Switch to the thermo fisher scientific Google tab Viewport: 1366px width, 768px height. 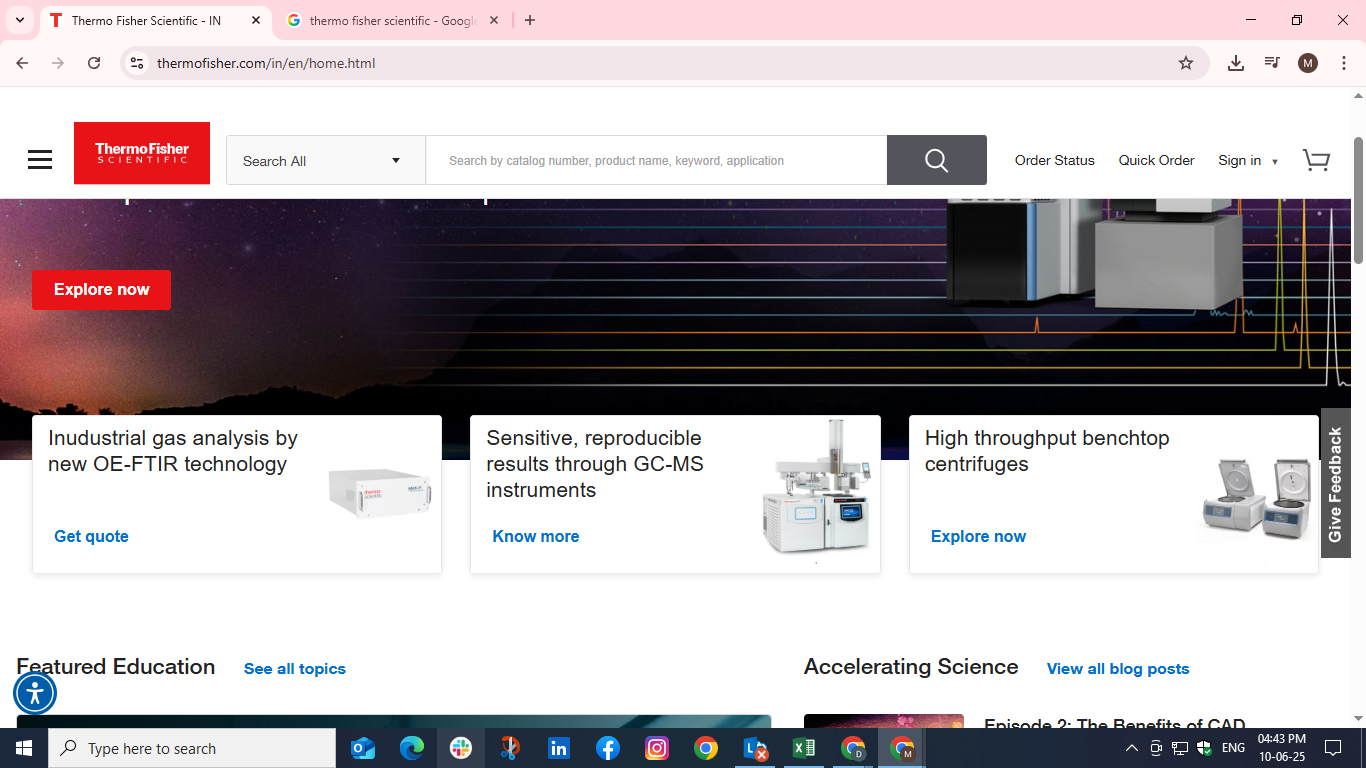click(x=393, y=20)
